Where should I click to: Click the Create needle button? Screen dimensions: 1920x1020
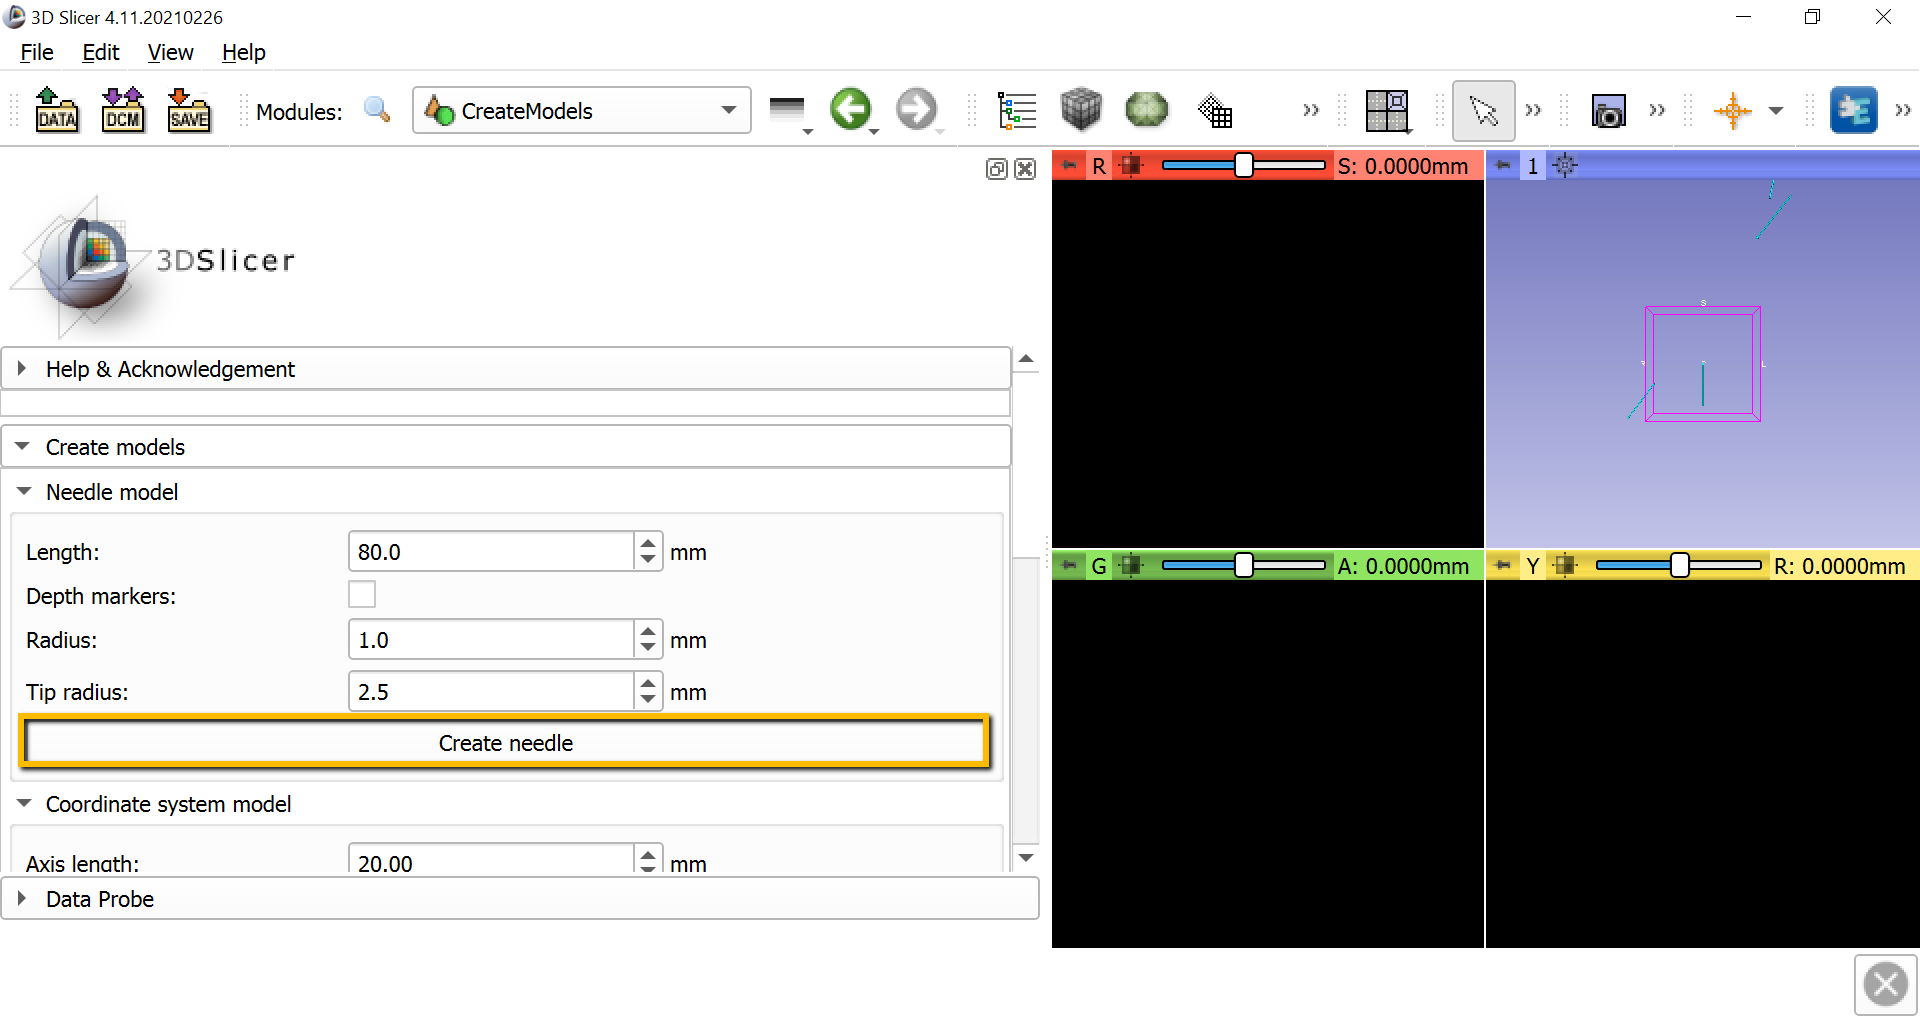[506, 743]
